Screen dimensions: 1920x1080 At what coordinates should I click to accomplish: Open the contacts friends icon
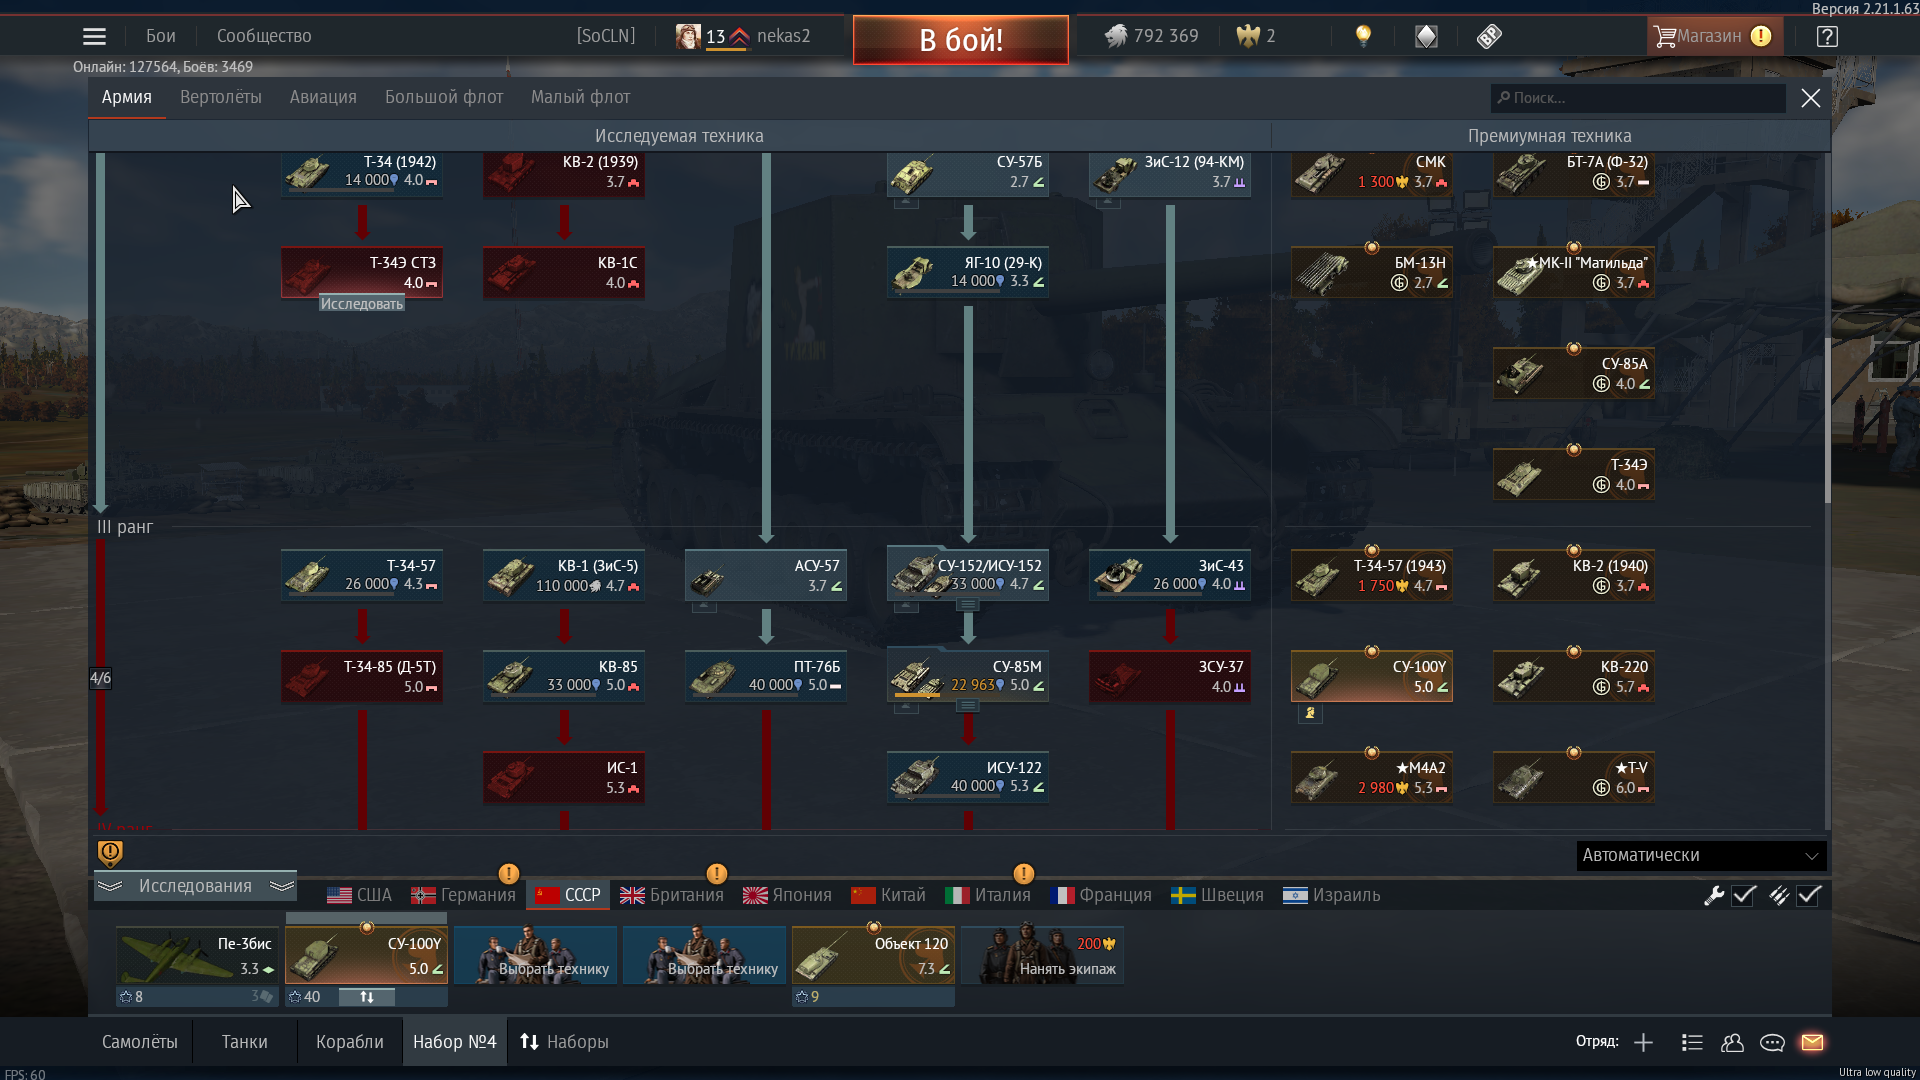(1732, 1042)
